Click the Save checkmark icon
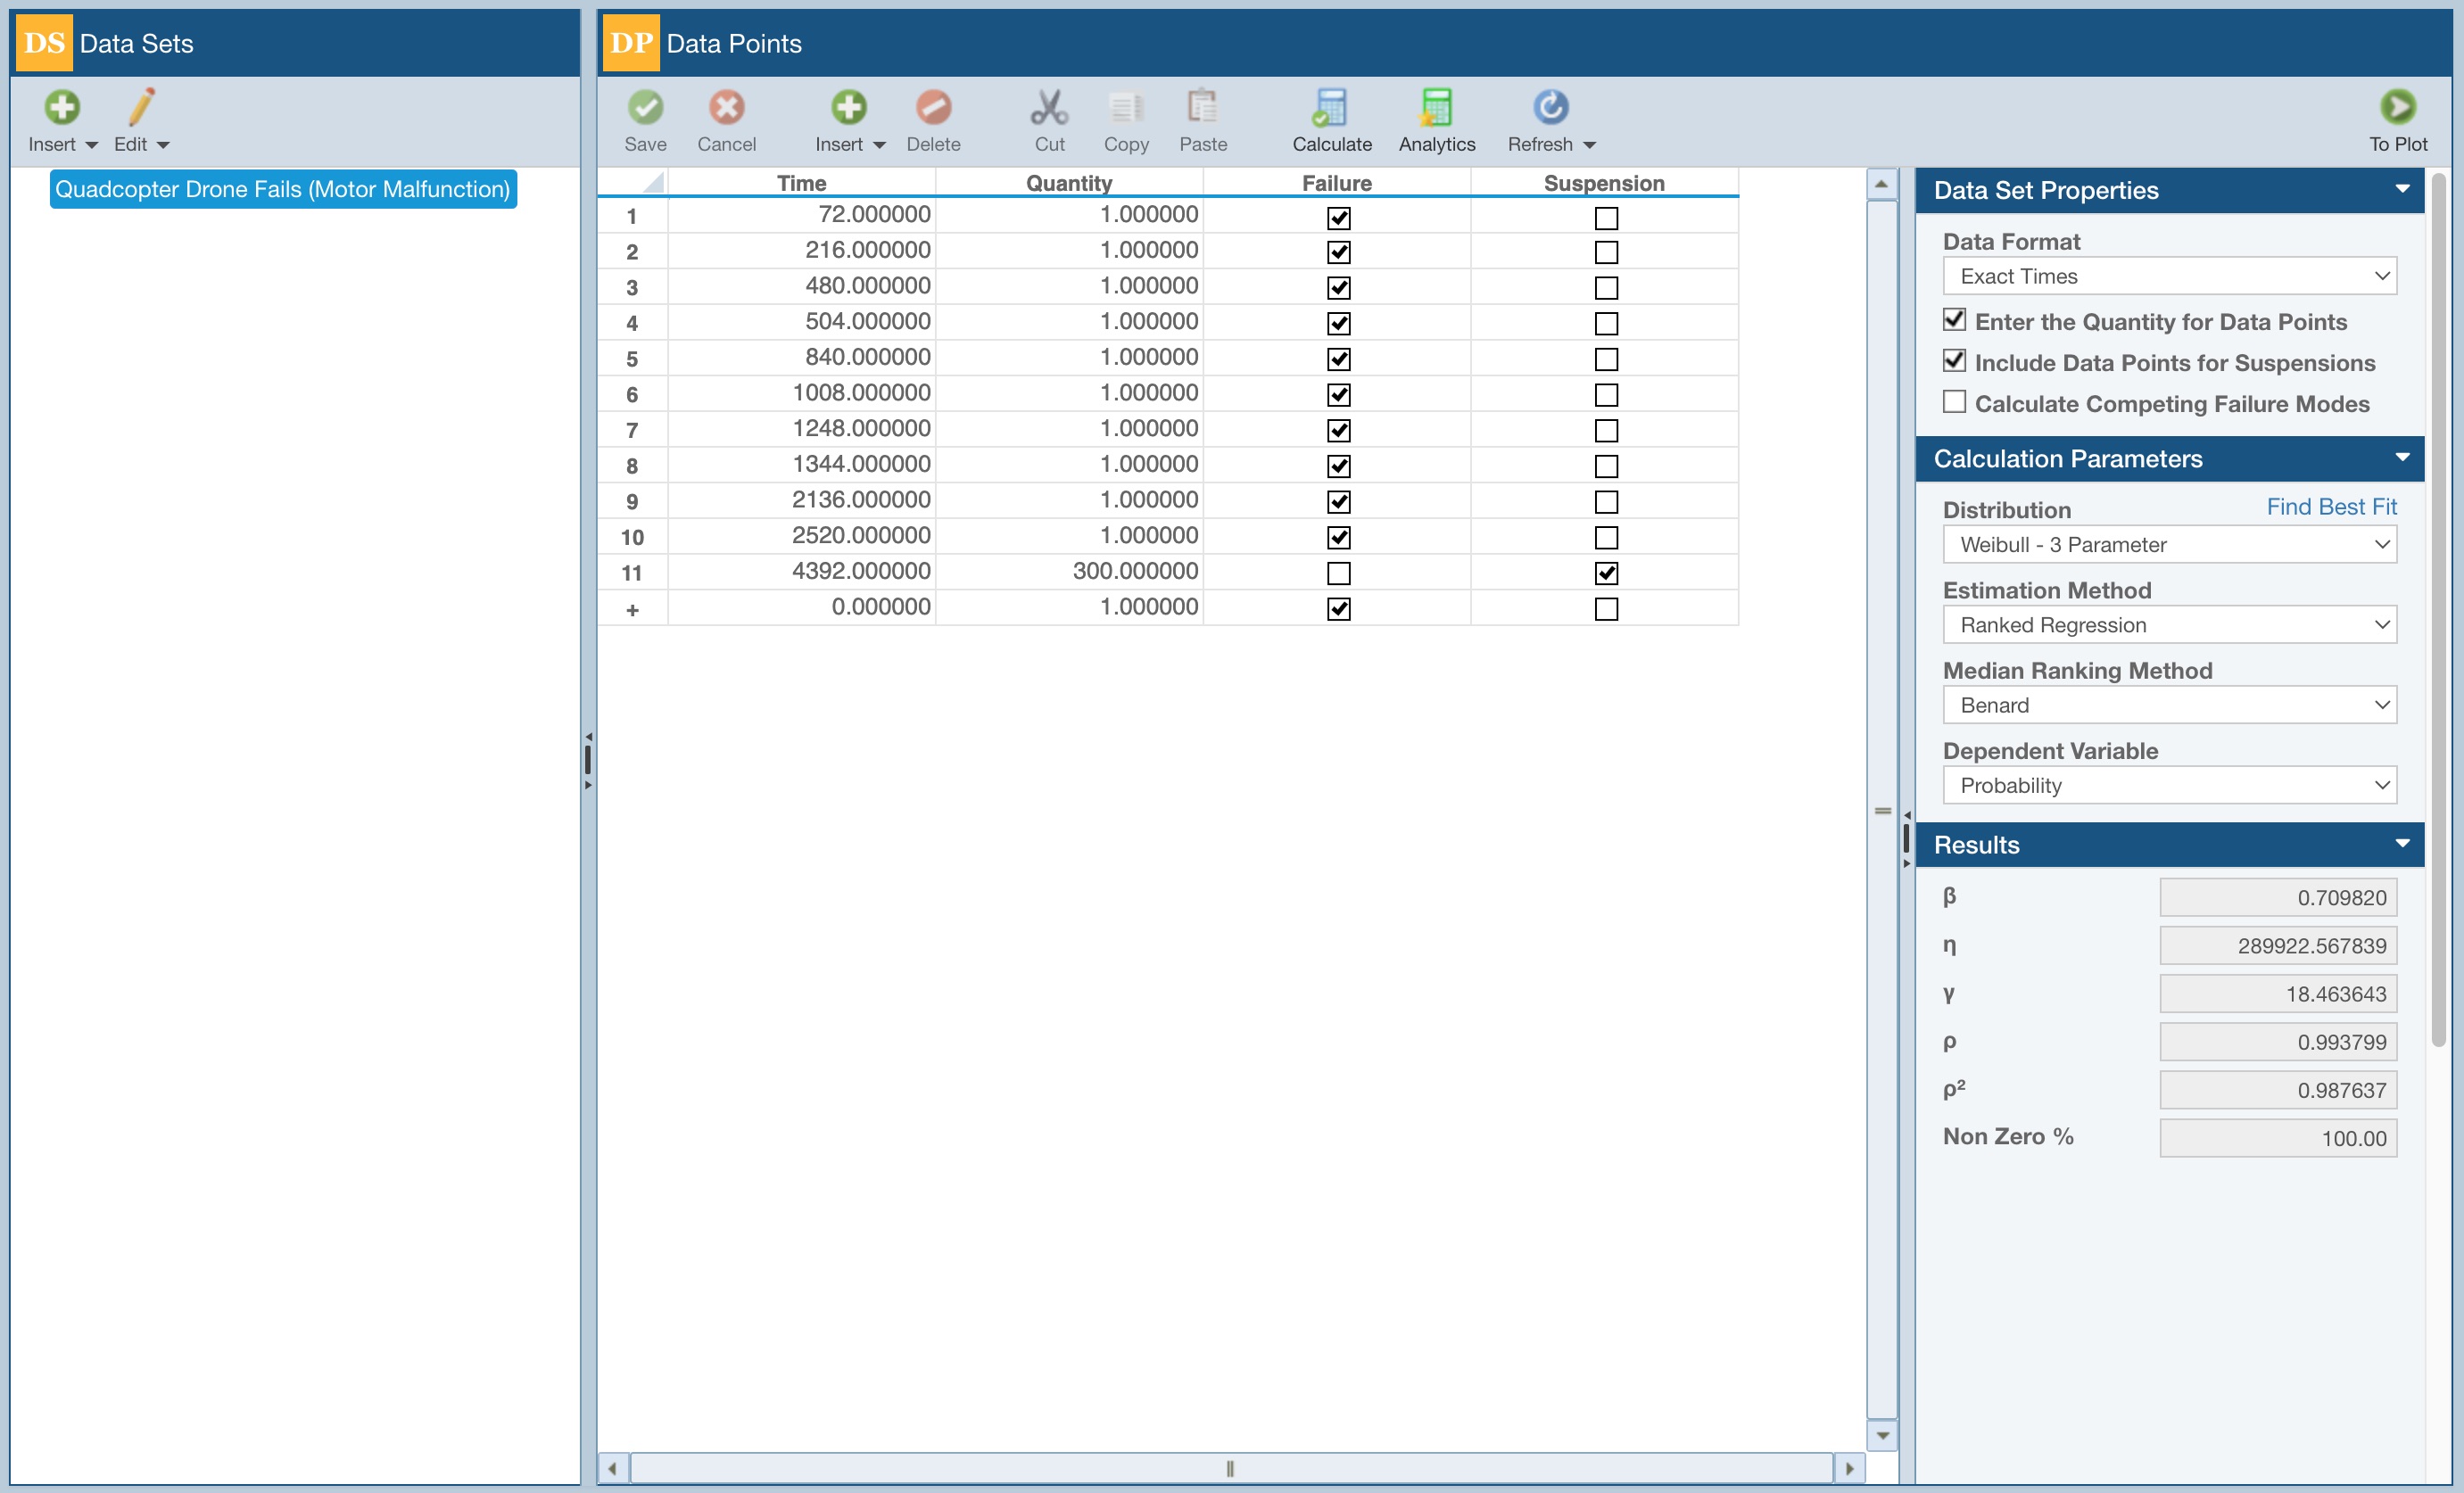Image resolution: width=2464 pixels, height=1493 pixels. pos(645,108)
